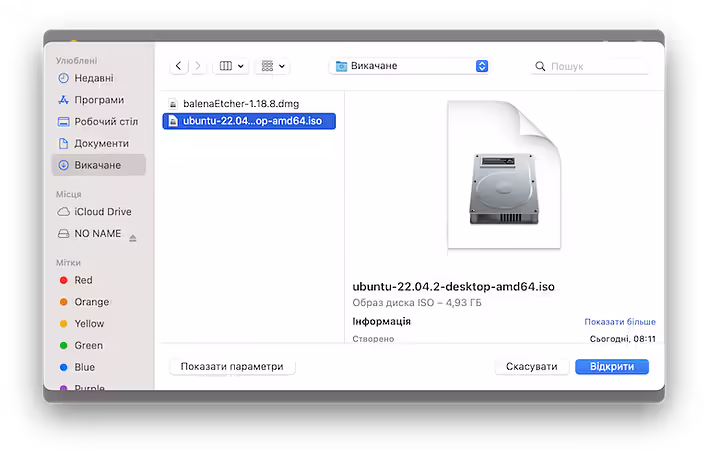
Task: Switch to column view icon
Action: (x=226, y=66)
